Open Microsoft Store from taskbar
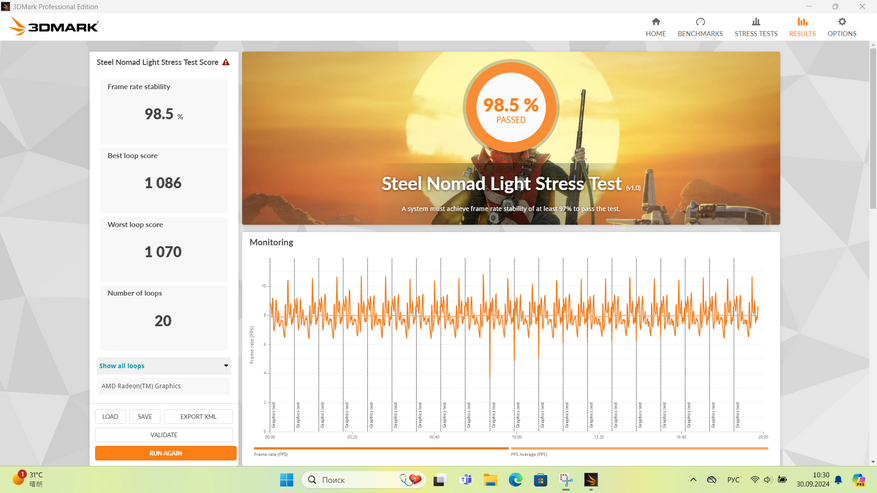This screenshot has width=877, height=493. 540,480
